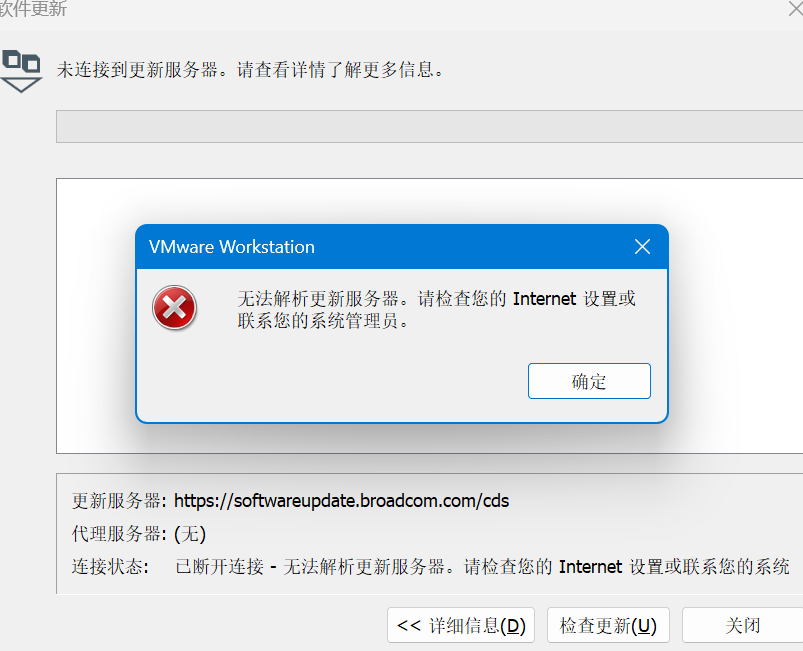Click the 确定 button in error dialog
This screenshot has height=651, width=803.
coord(589,381)
